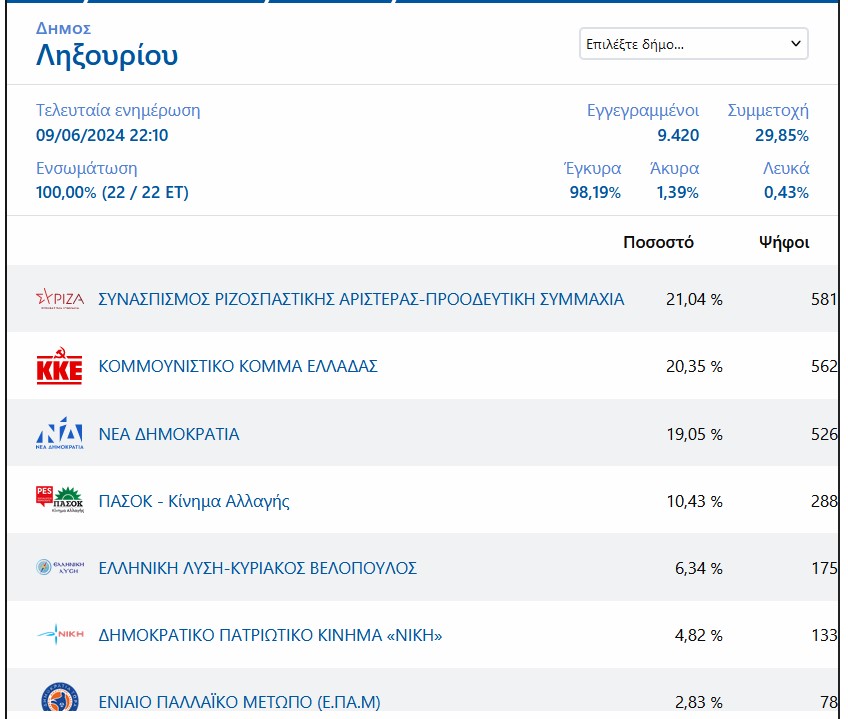Screen dimensions: 848x719
Task: Open ΕΝΙΑΙΟ ΠΑΛΛΑΪΚΟ ΜΕΤΩΠΟ (Ε.ΠΑ.Μ) link
Action: 240,702
